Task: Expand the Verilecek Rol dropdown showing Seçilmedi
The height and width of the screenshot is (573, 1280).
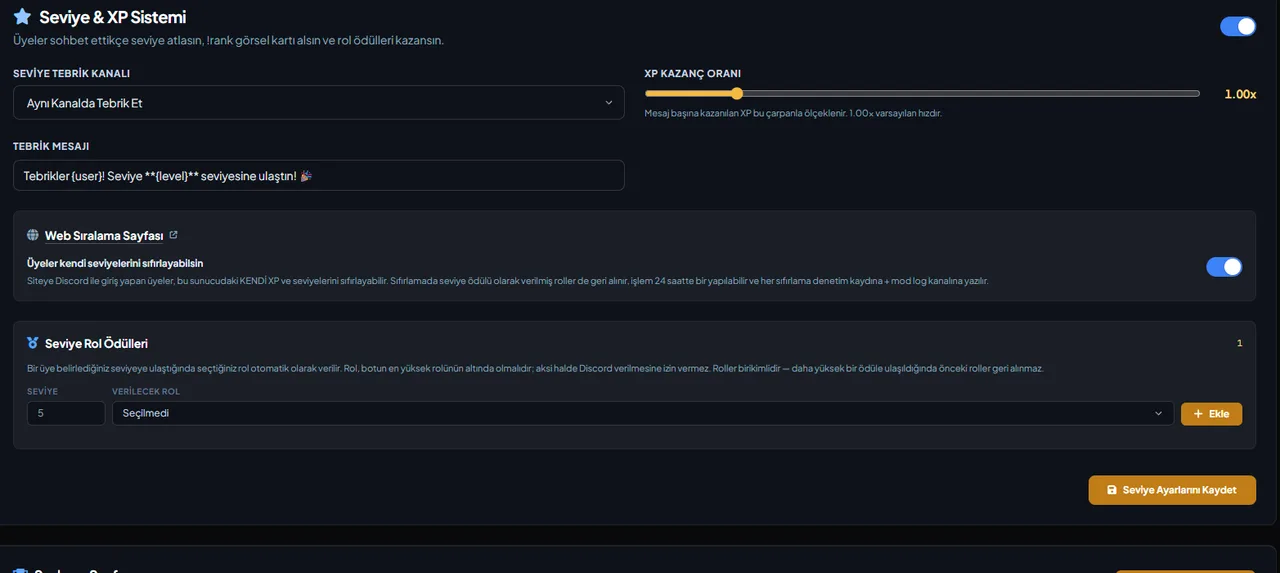Action: (x=643, y=413)
